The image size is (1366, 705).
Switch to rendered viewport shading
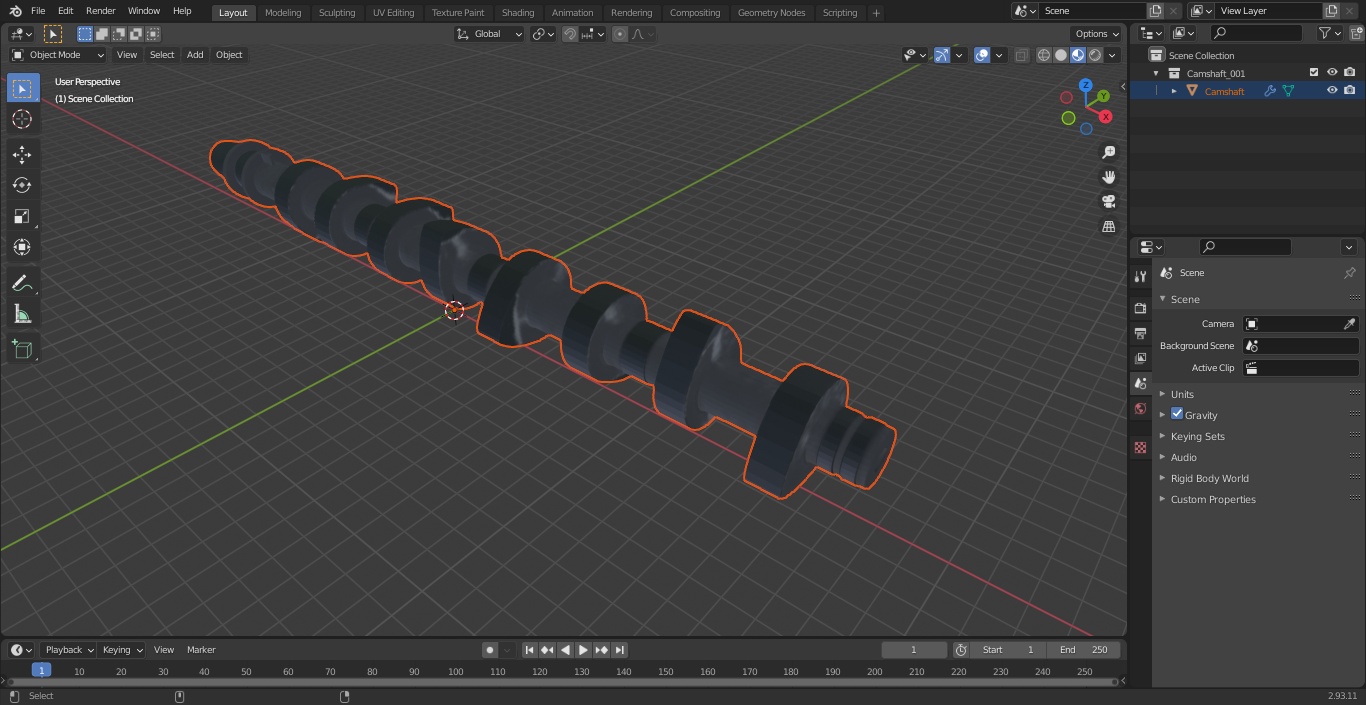pos(1095,55)
